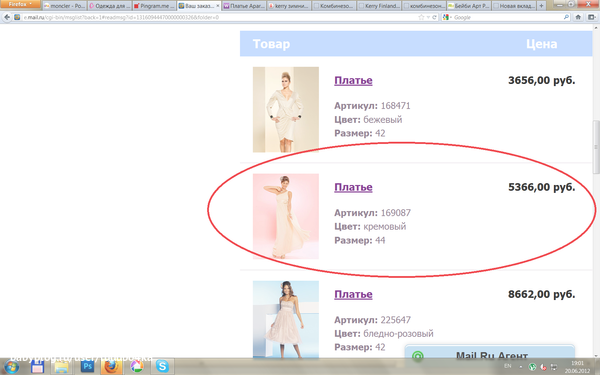
Task: Expand the URL history dropdown arrow
Action: (428, 17)
